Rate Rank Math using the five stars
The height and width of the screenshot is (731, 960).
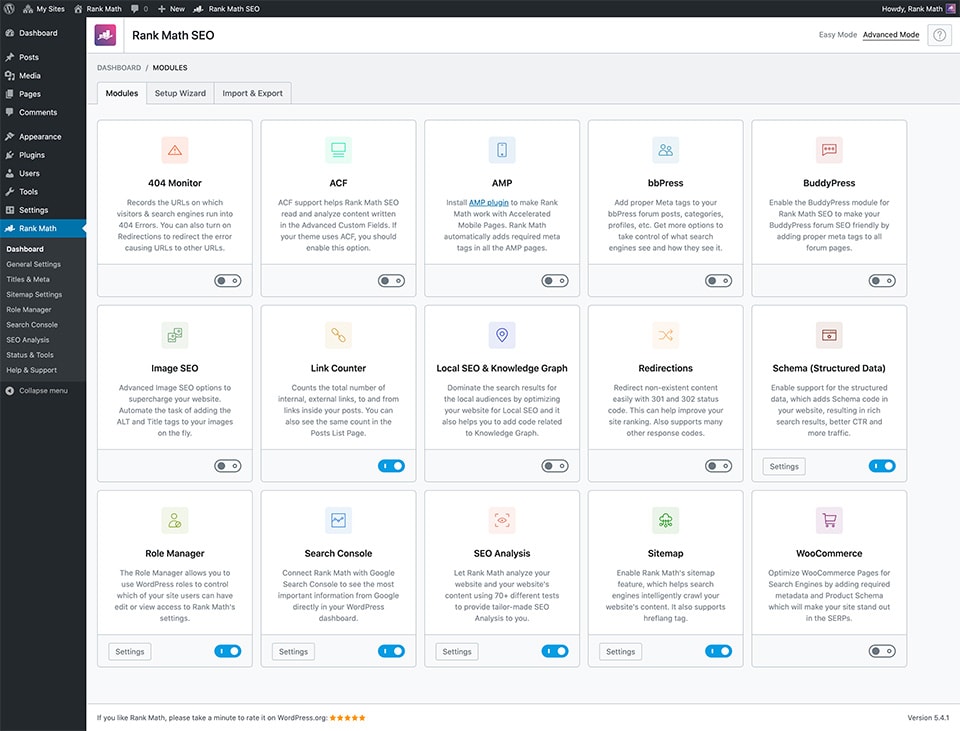[x=348, y=718]
